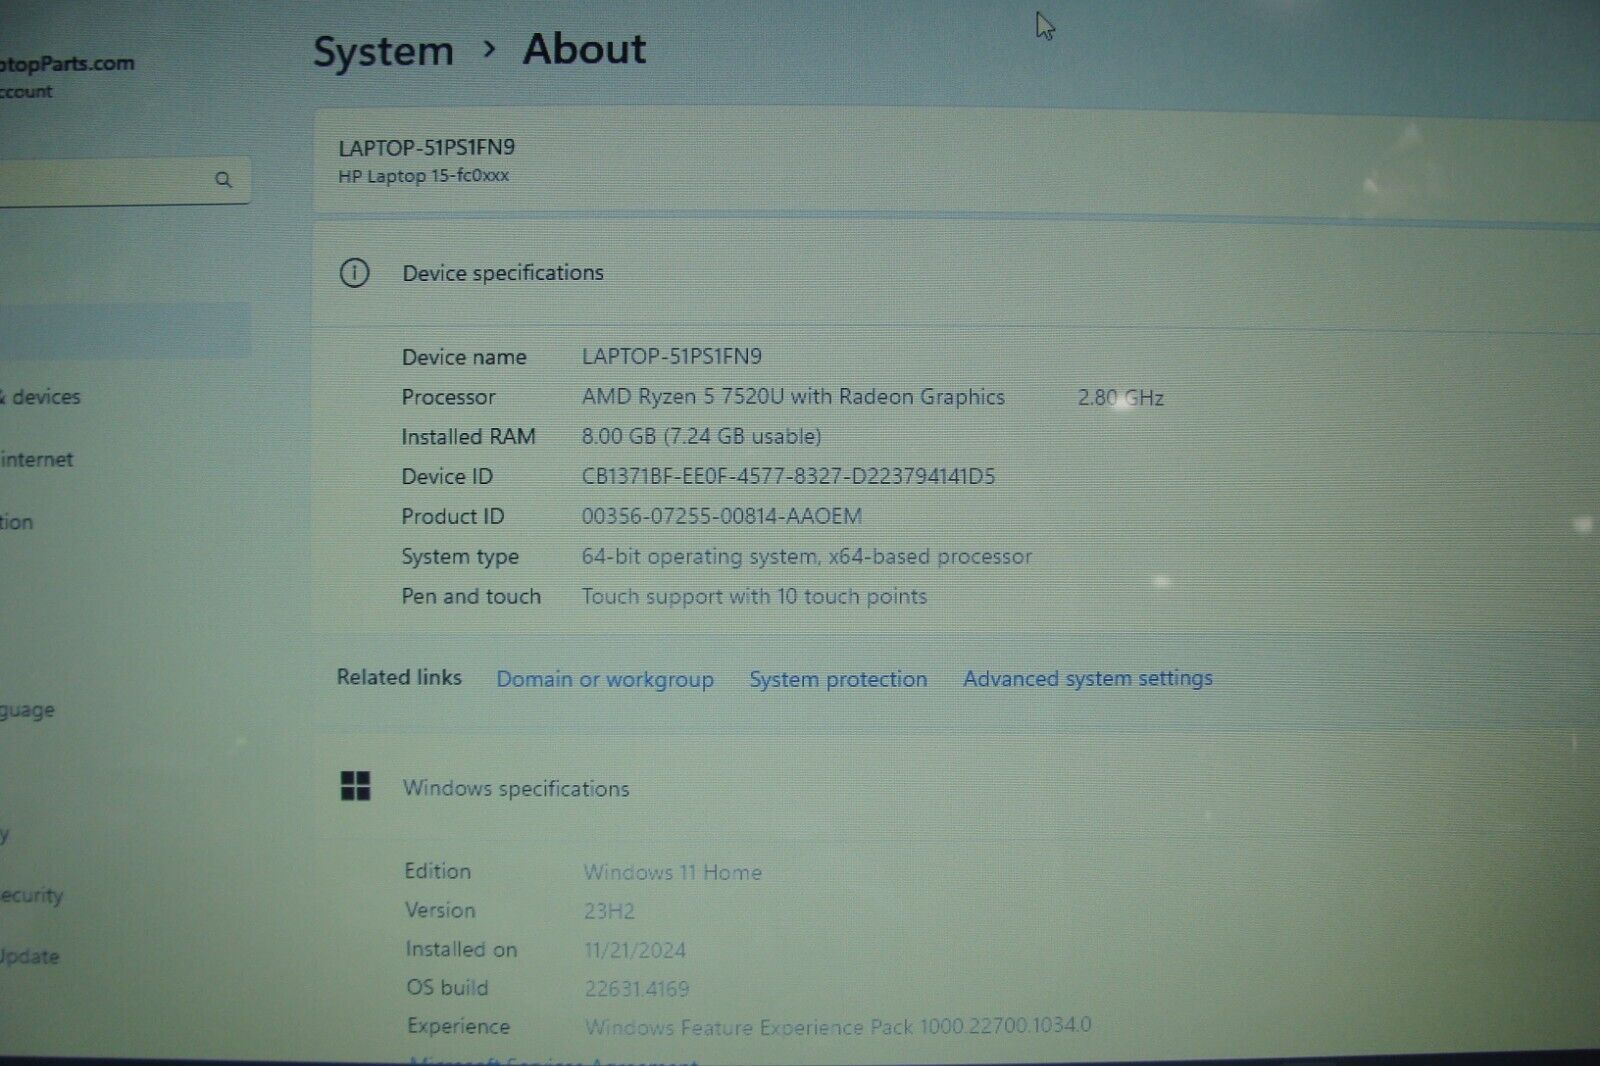Click the 64-bit operating system text
1600x1066 pixels.
[806, 556]
